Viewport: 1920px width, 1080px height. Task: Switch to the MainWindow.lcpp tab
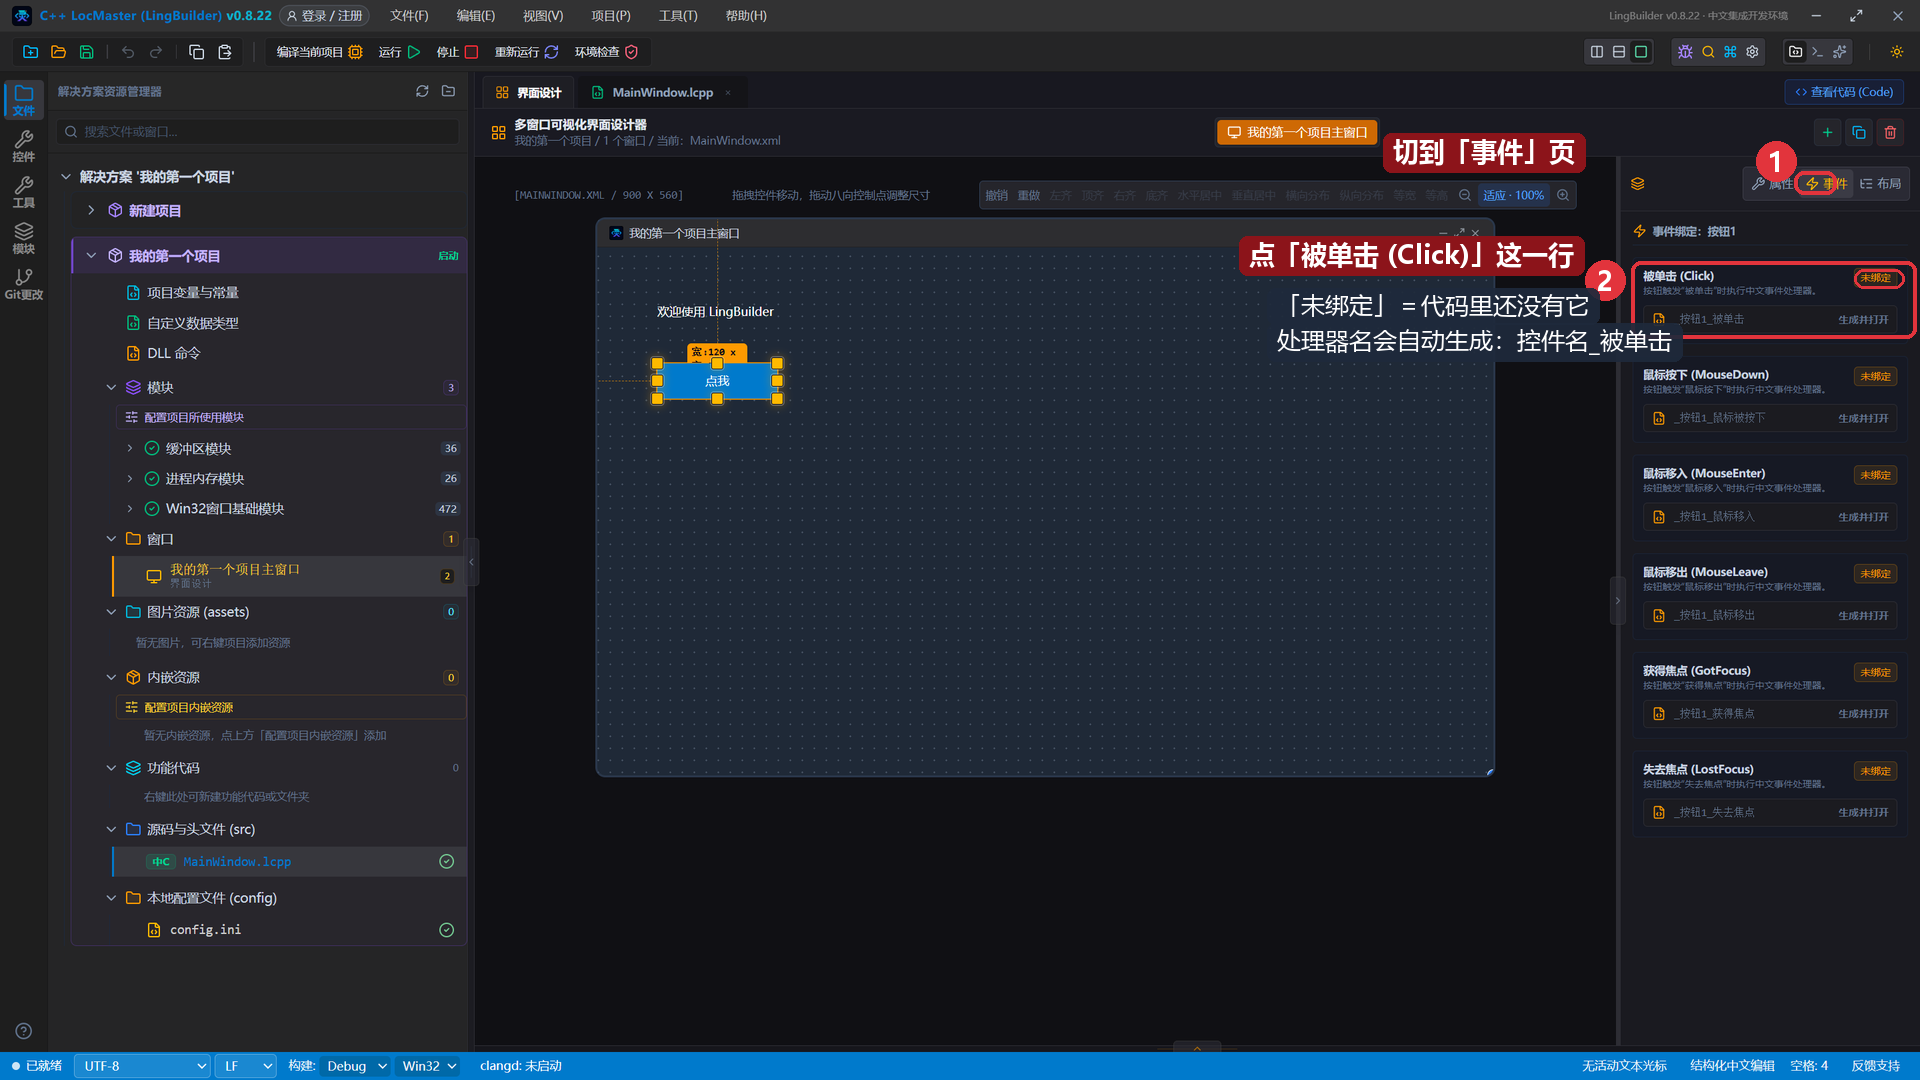[662, 92]
